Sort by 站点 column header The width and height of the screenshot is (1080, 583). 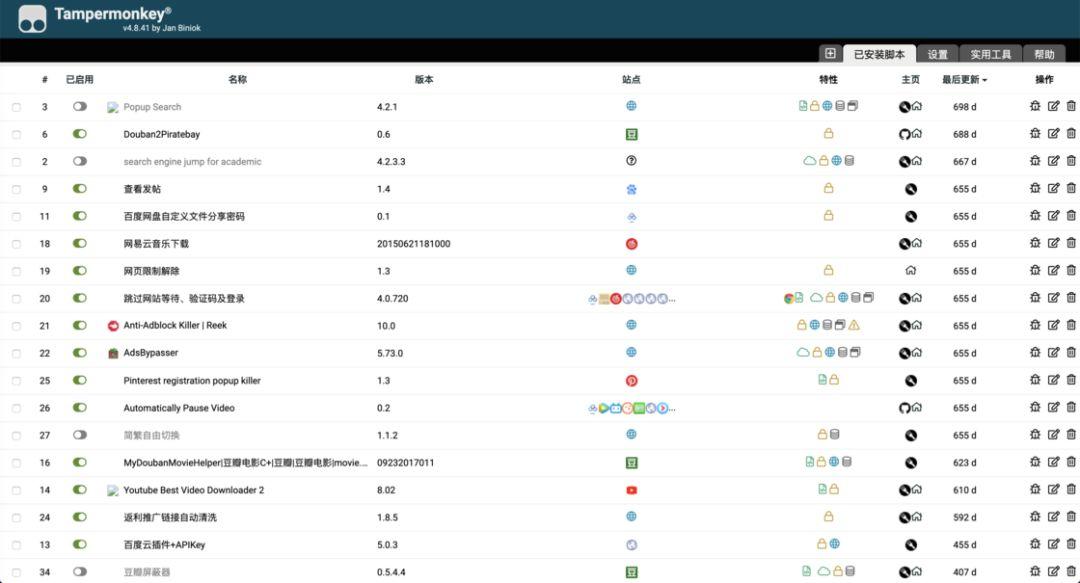pyautogui.click(x=631, y=80)
